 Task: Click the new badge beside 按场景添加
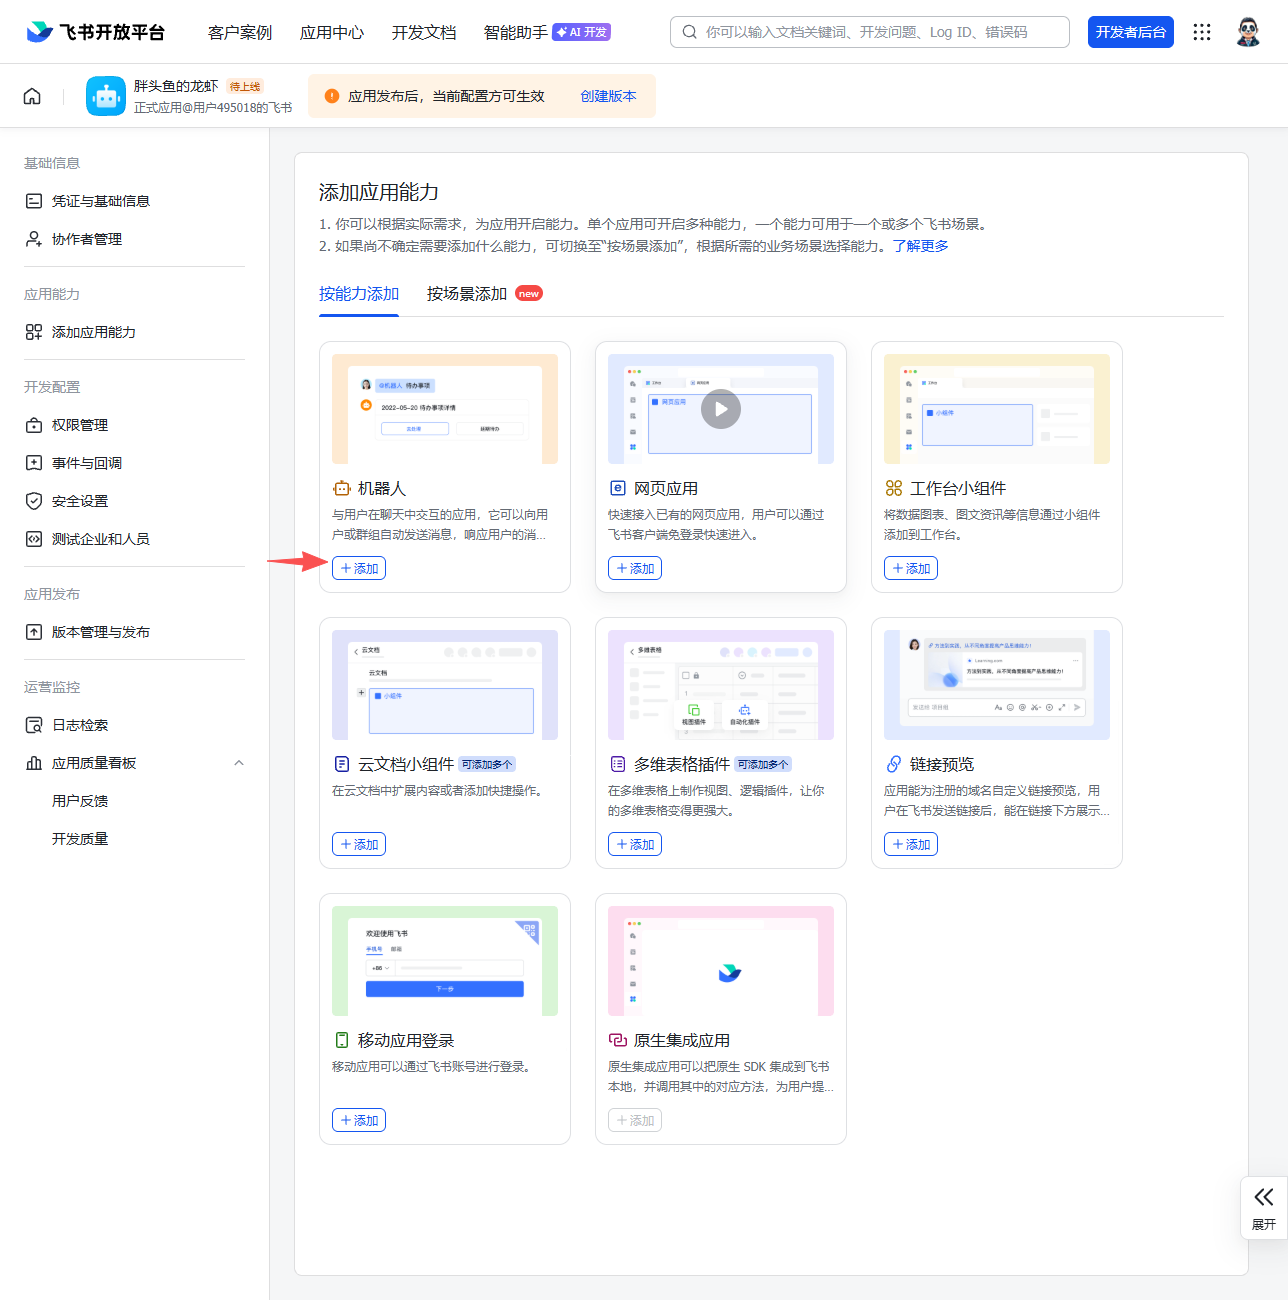click(529, 294)
